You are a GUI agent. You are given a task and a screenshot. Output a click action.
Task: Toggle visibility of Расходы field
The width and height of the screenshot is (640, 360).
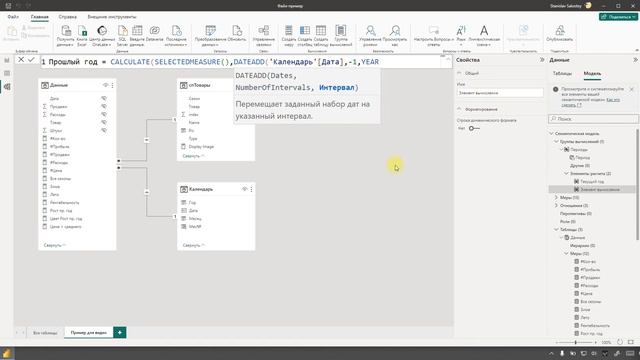pyautogui.click(x=104, y=115)
